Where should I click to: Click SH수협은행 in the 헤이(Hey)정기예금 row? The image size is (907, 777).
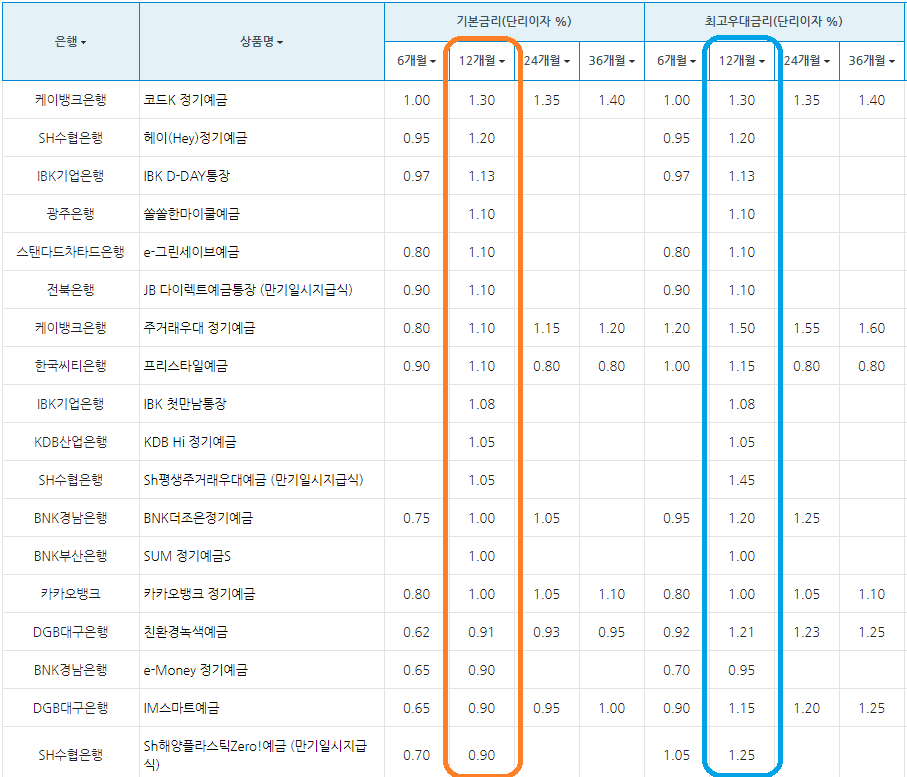(71, 138)
